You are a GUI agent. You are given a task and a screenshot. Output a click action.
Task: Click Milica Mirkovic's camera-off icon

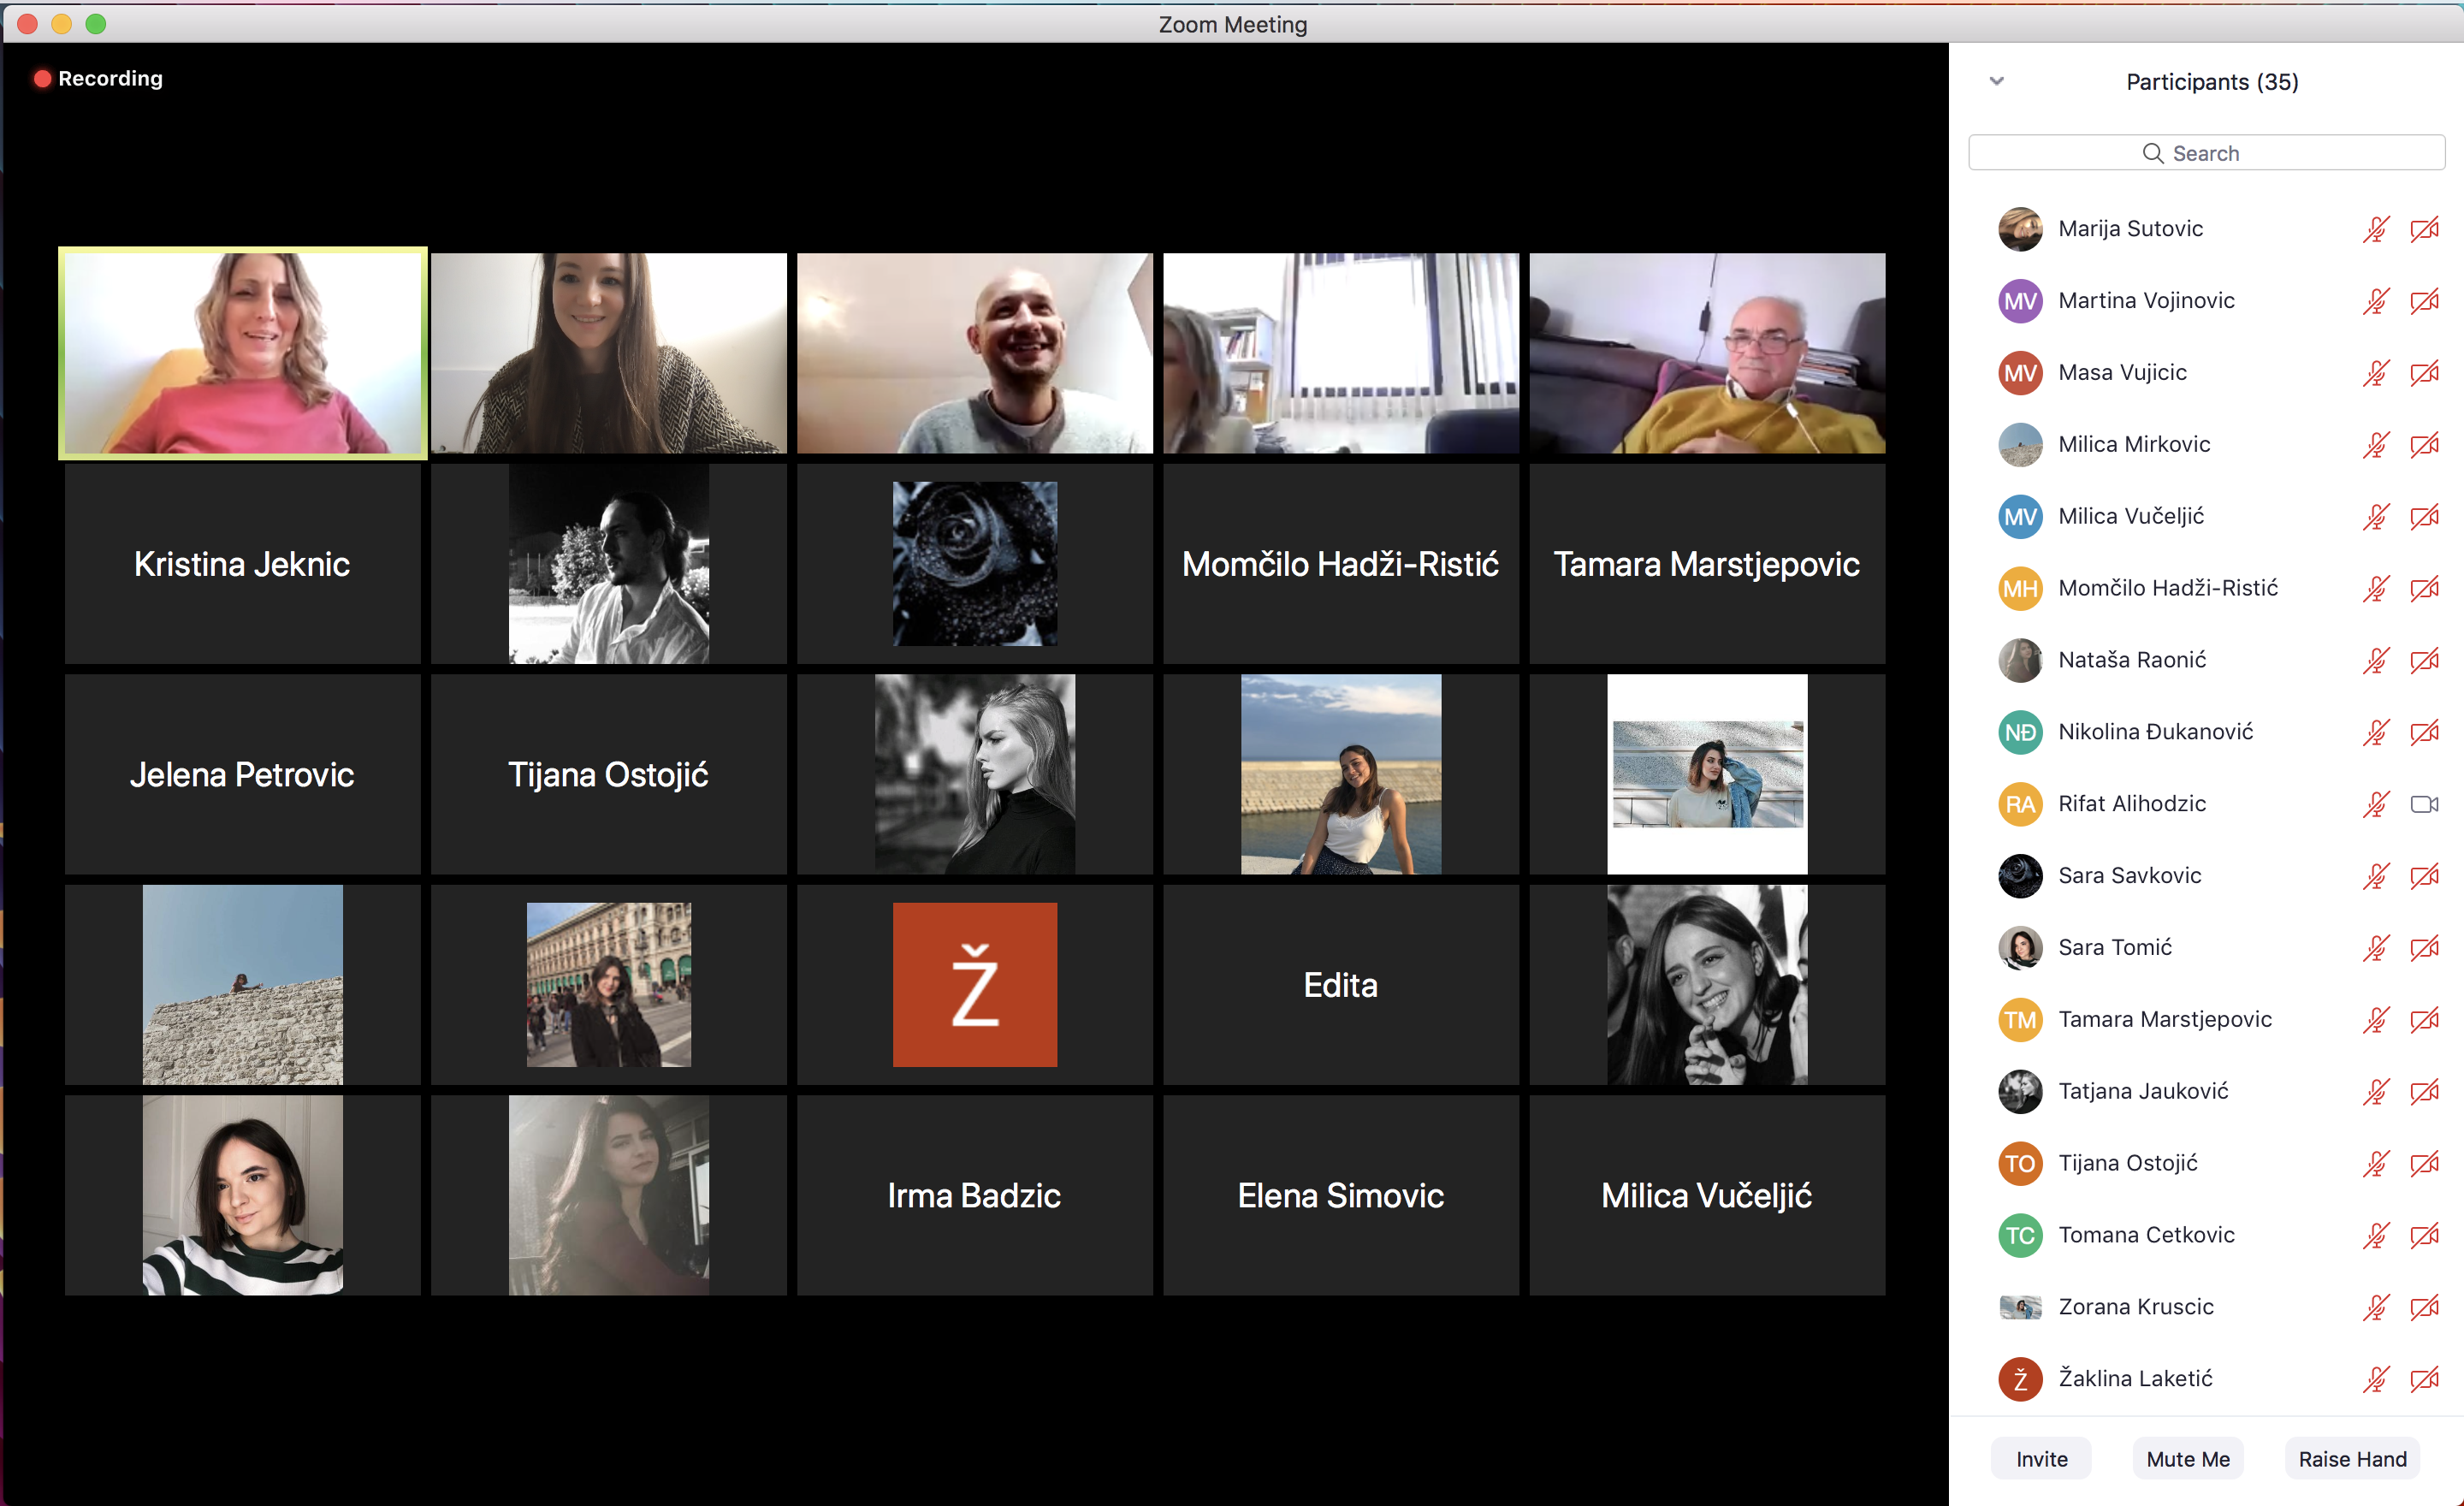pos(2424,445)
